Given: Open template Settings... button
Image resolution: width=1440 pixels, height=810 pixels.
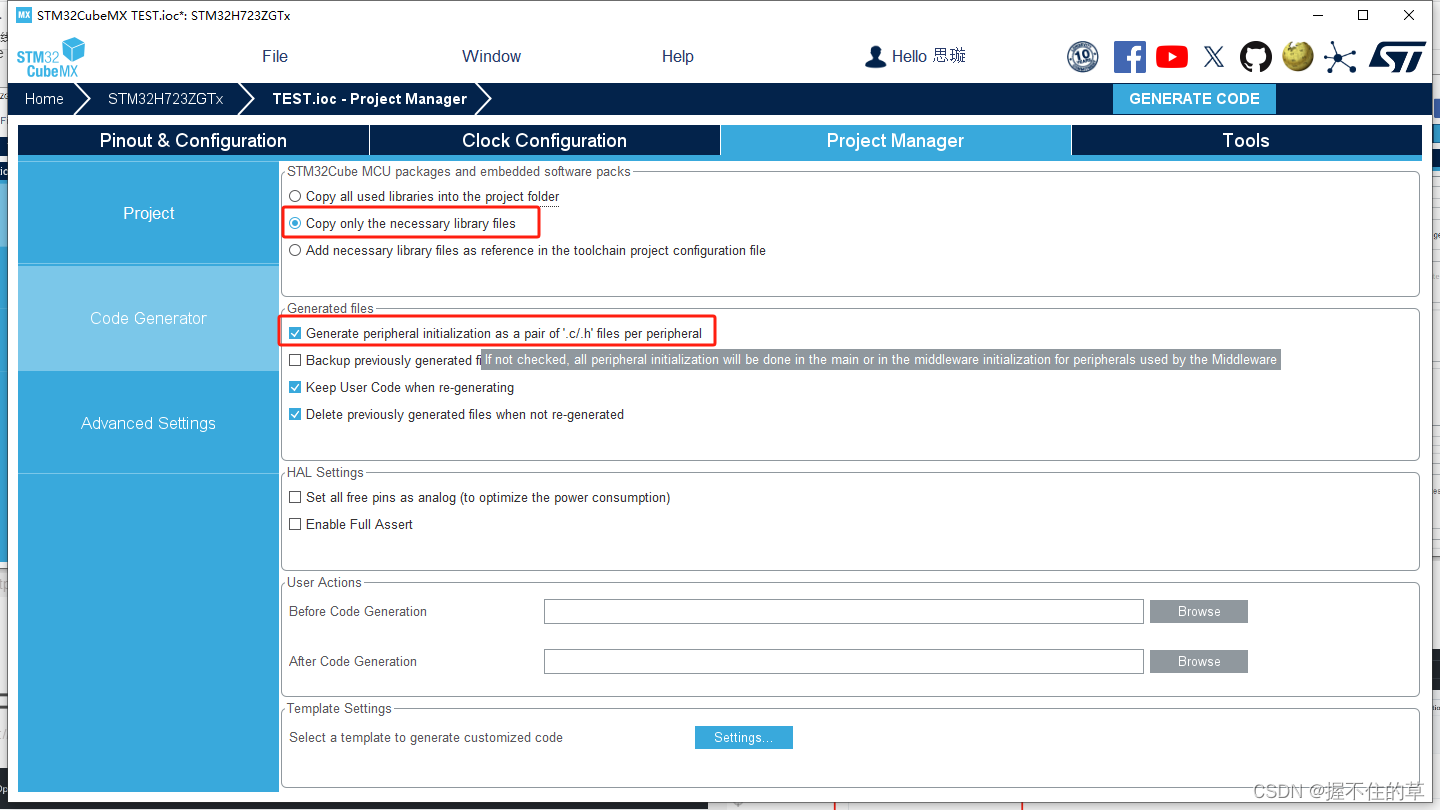Looking at the screenshot, I should (x=744, y=737).
